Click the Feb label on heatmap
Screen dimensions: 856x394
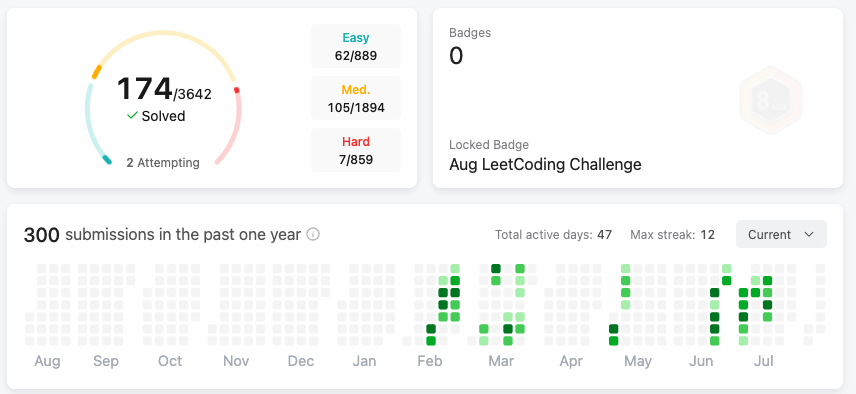tap(430, 361)
